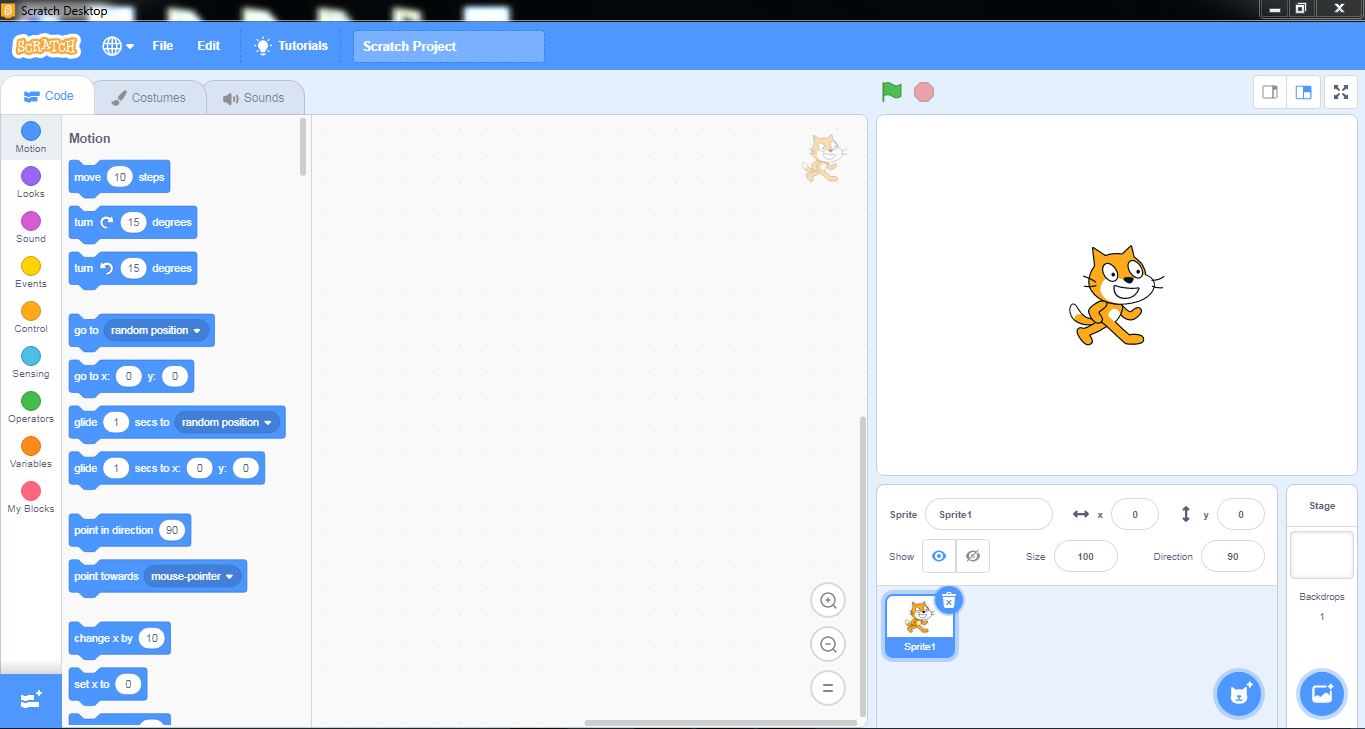Click the Scratch Project title field
Image resolution: width=1365 pixels, height=729 pixels.
click(x=449, y=46)
